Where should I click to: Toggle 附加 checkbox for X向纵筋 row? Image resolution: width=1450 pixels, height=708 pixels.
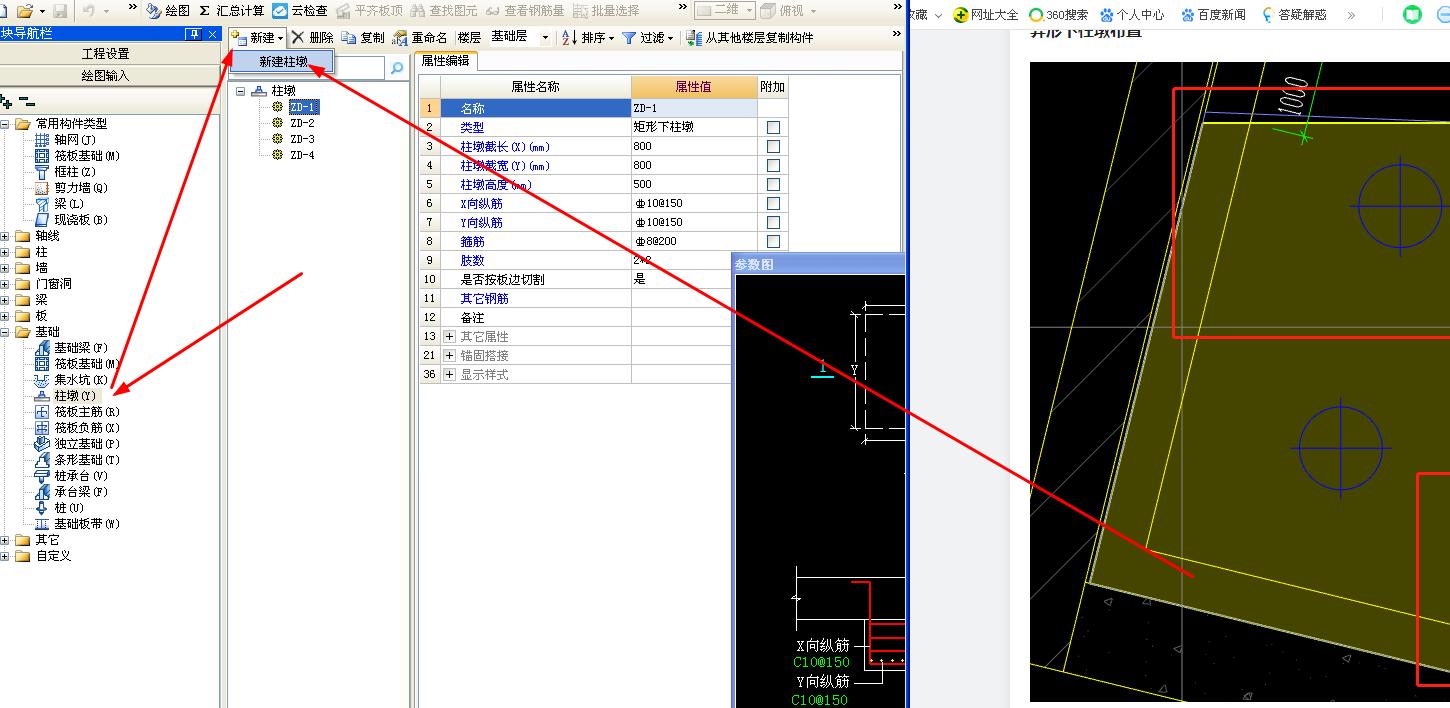pos(773,203)
